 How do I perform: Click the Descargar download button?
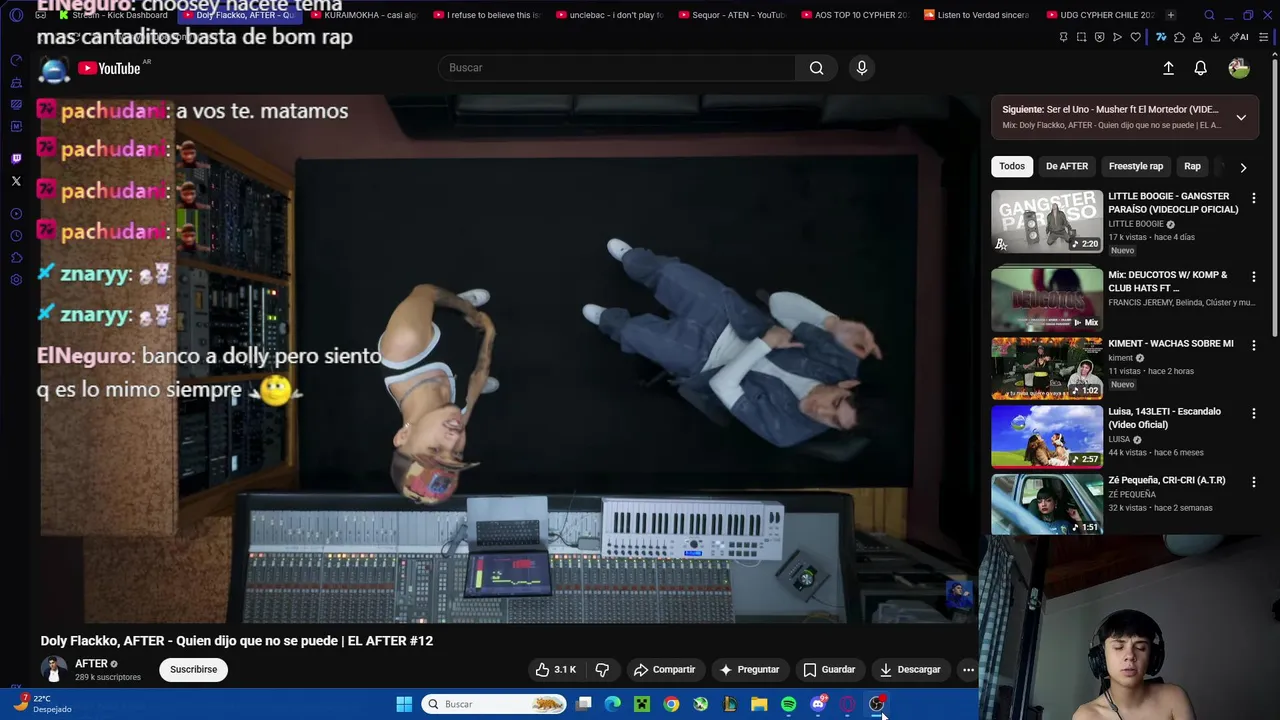[x=910, y=670]
